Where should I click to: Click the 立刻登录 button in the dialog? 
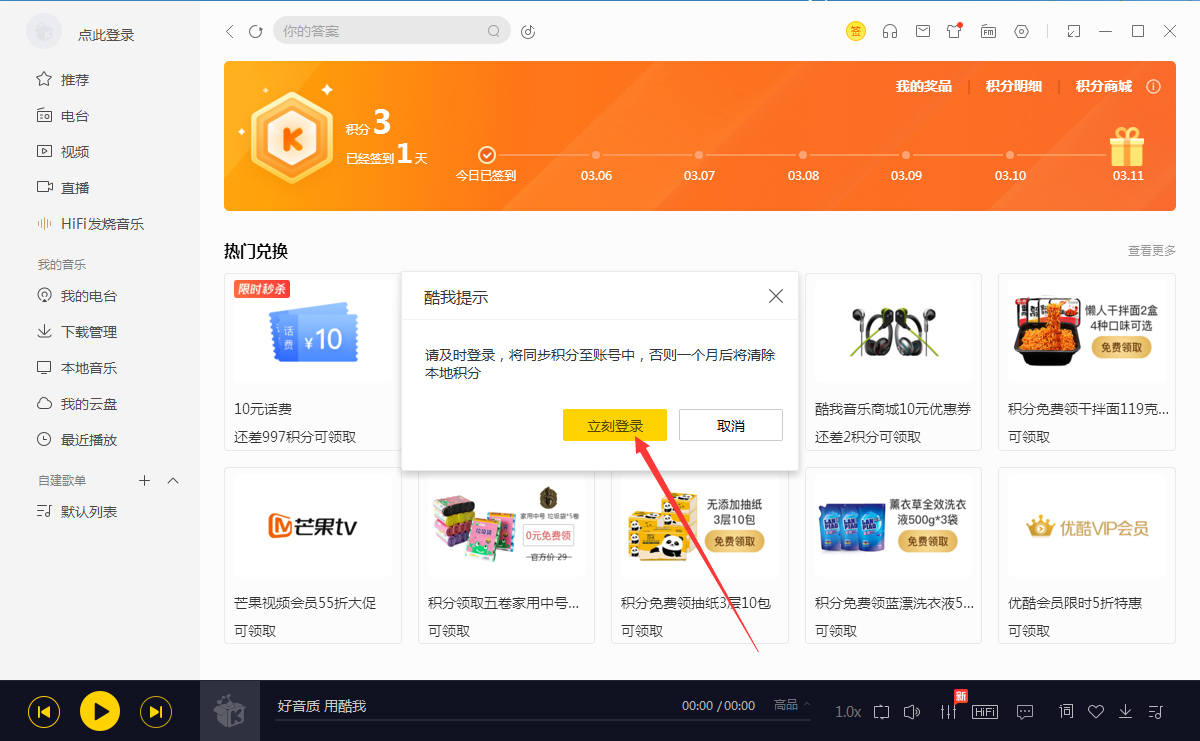[x=614, y=425]
